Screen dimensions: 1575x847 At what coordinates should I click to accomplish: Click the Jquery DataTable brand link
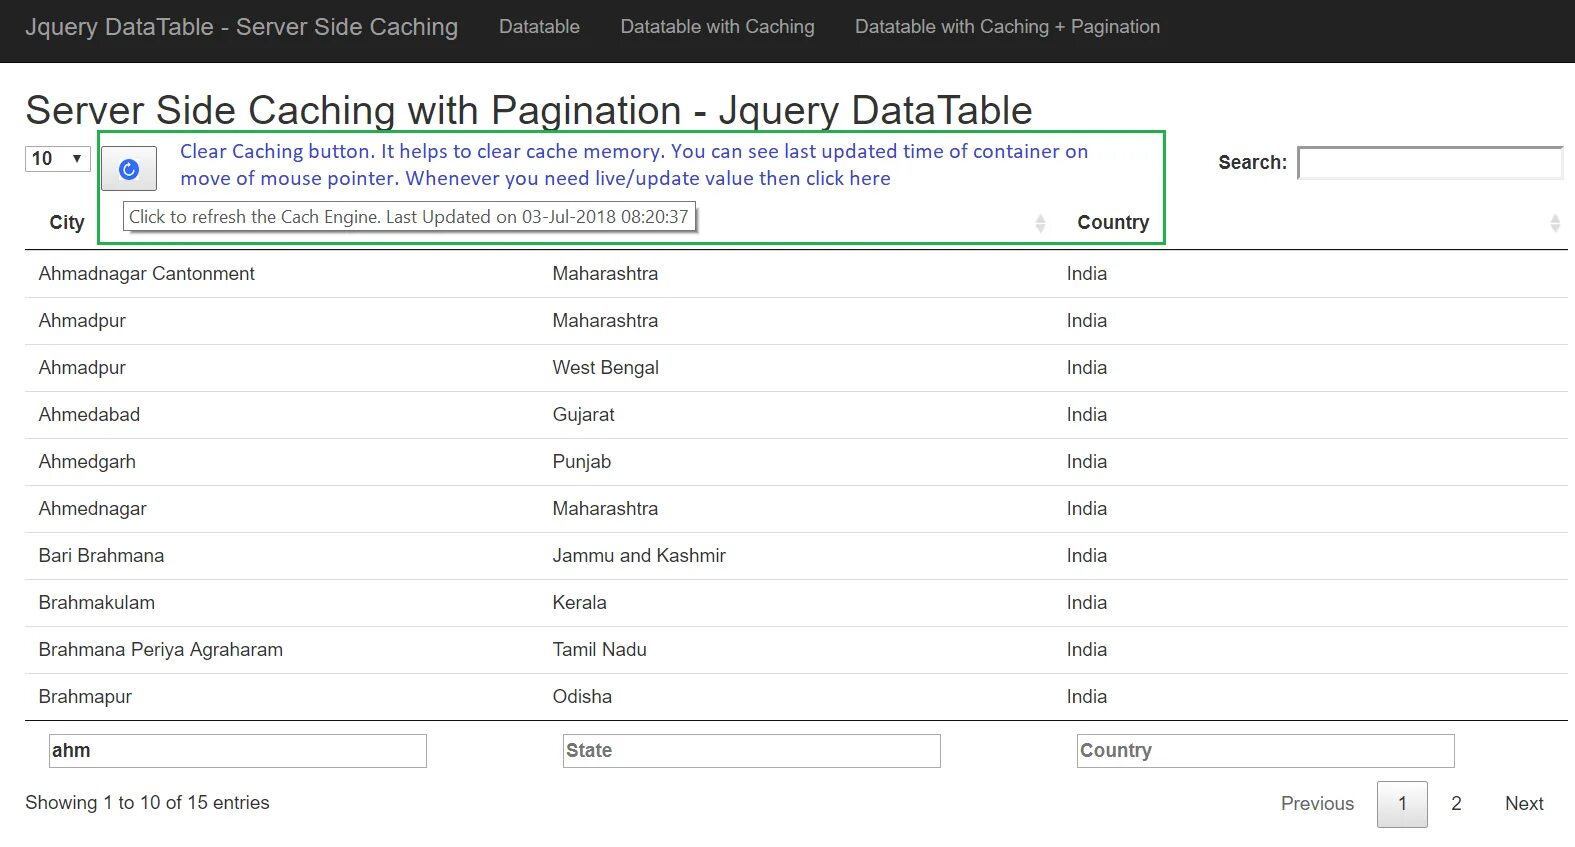pos(241,27)
